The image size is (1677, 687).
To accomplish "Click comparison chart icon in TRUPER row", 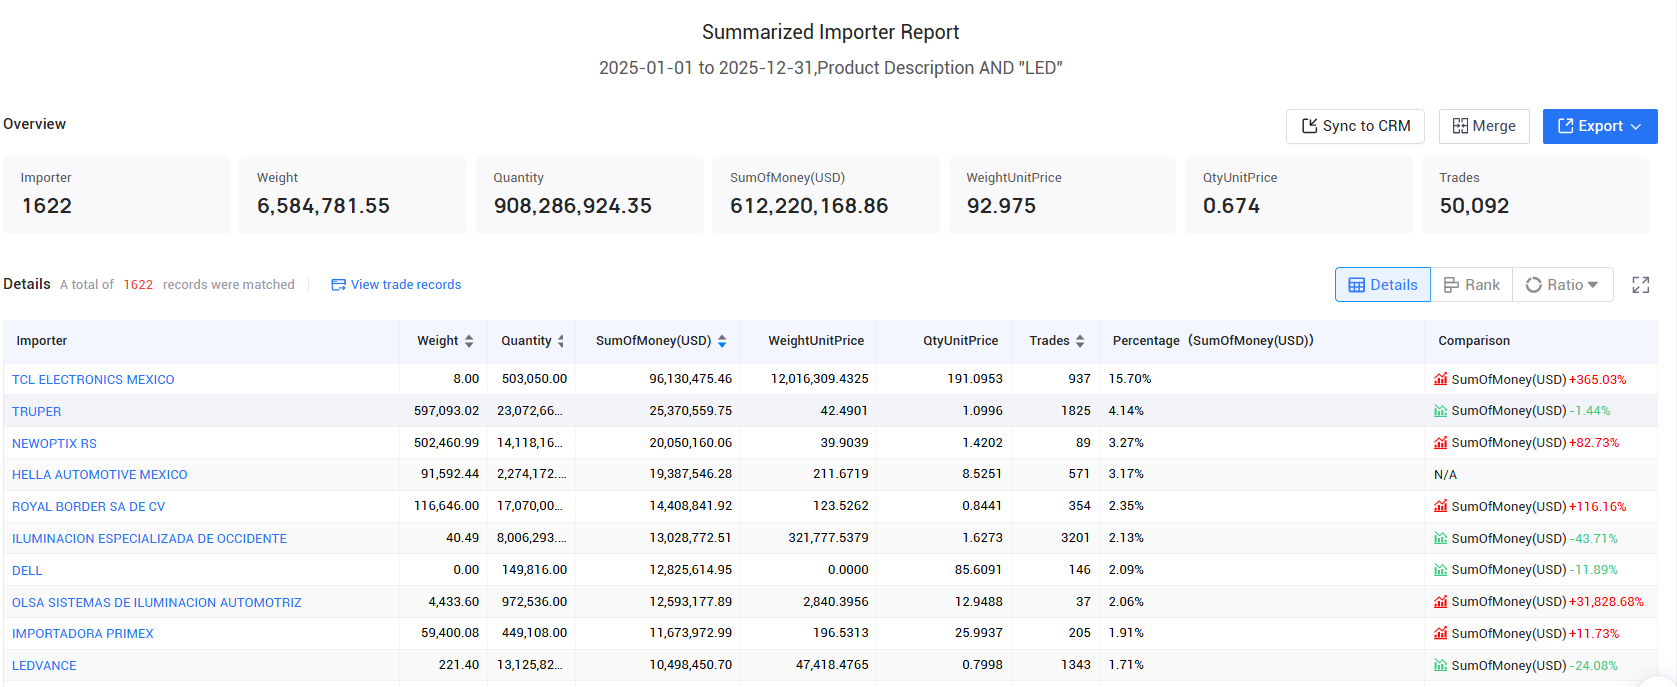I will click(1440, 411).
